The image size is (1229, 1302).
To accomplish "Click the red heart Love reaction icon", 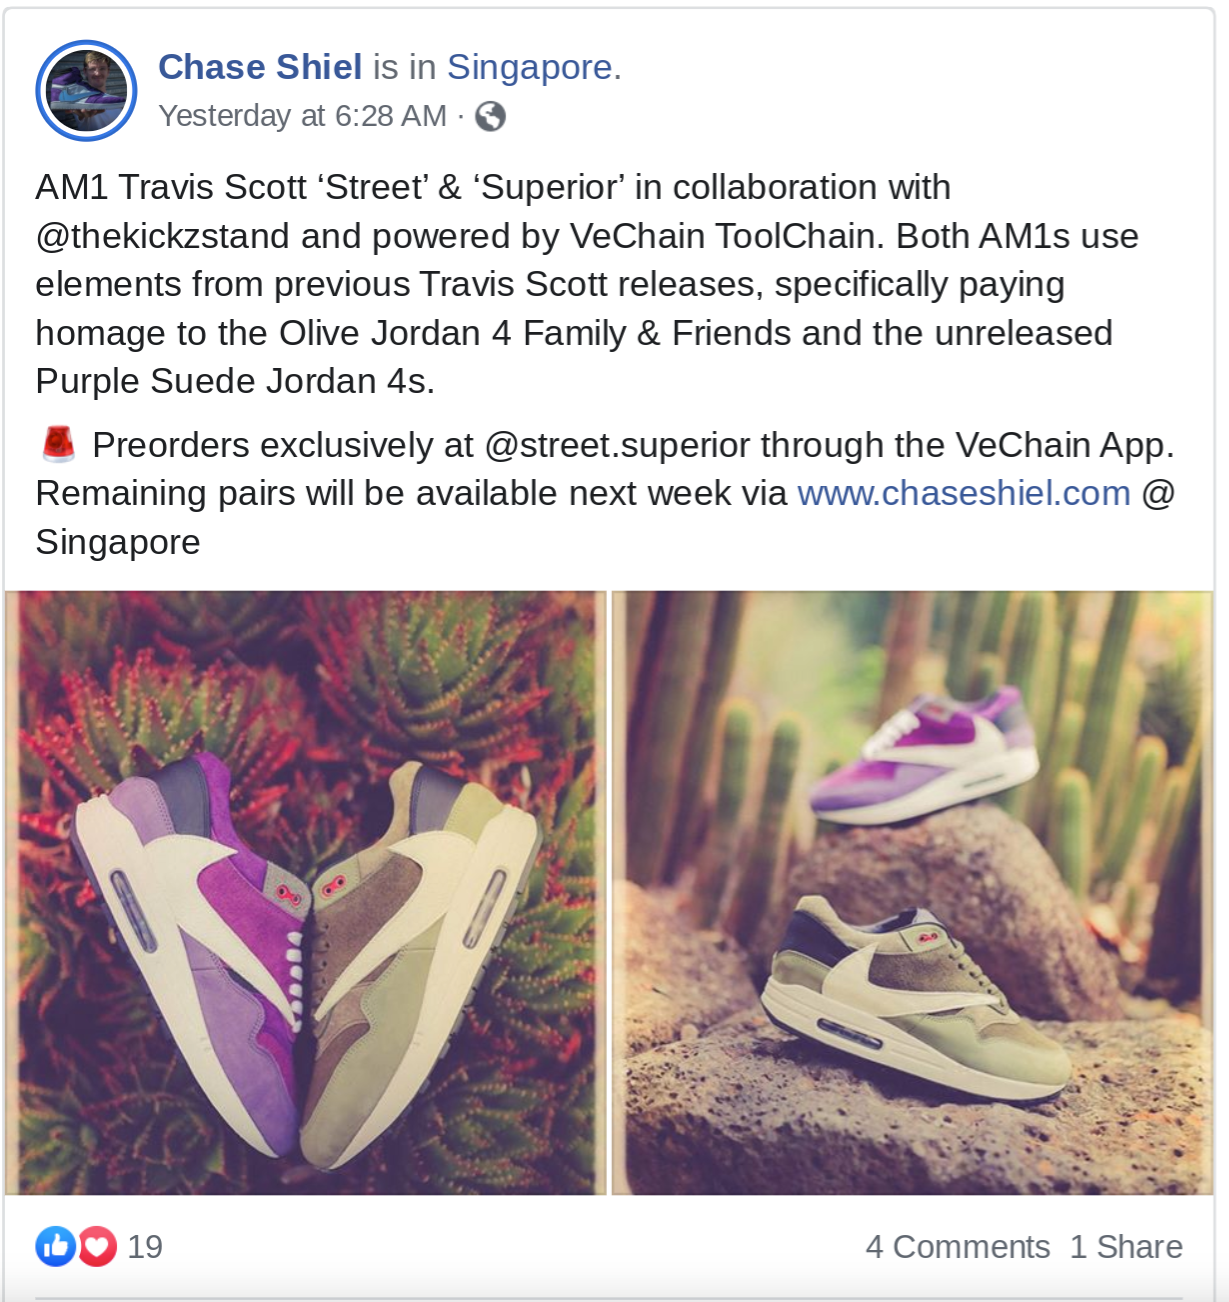I will point(97,1246).
